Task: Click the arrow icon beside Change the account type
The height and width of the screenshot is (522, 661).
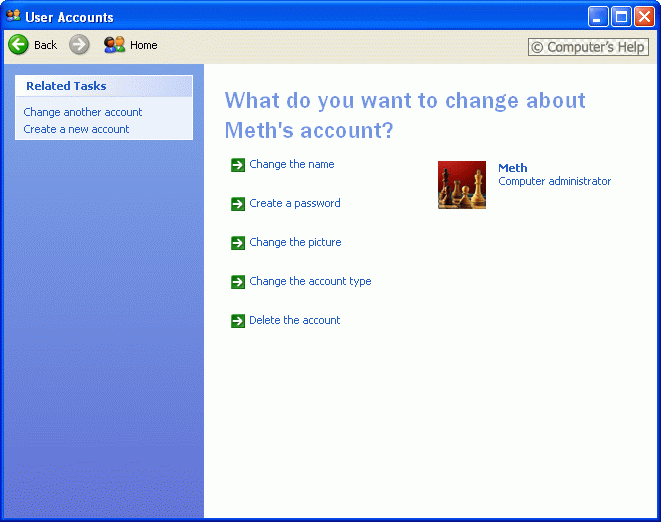Action: (x=238, y=282)
